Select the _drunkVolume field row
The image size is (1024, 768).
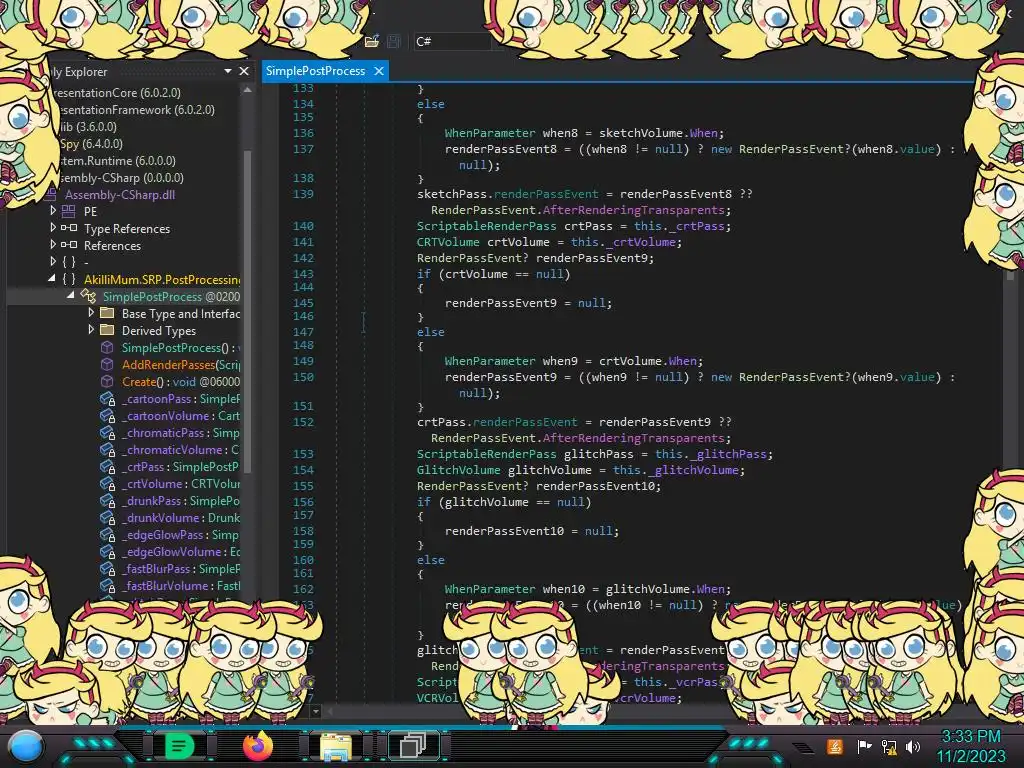coord(170,518)
